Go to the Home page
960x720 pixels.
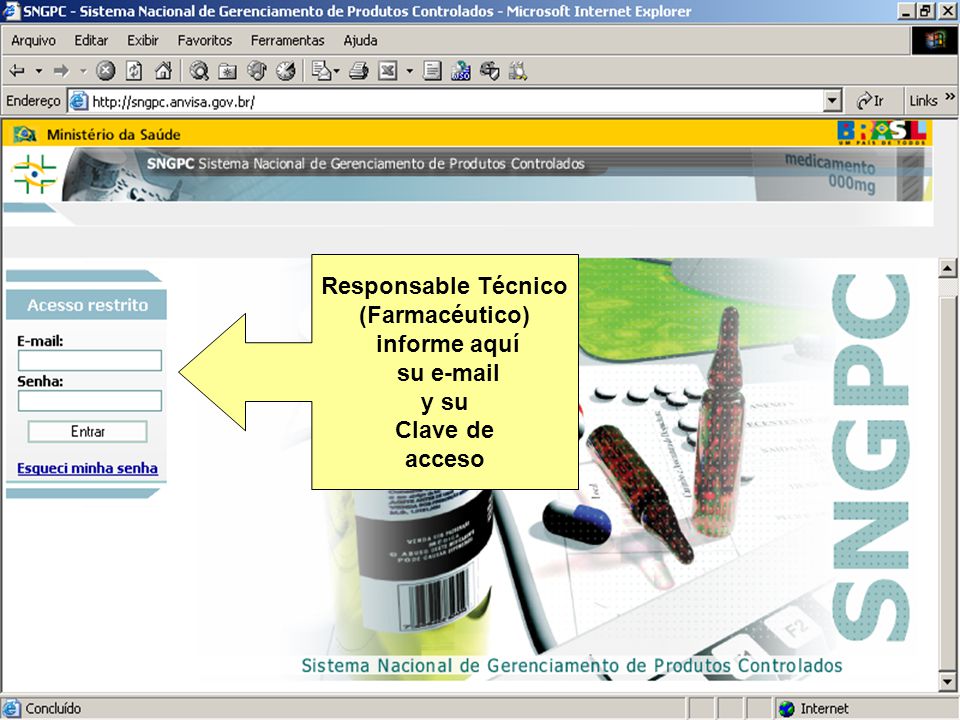tap(163, 71)
